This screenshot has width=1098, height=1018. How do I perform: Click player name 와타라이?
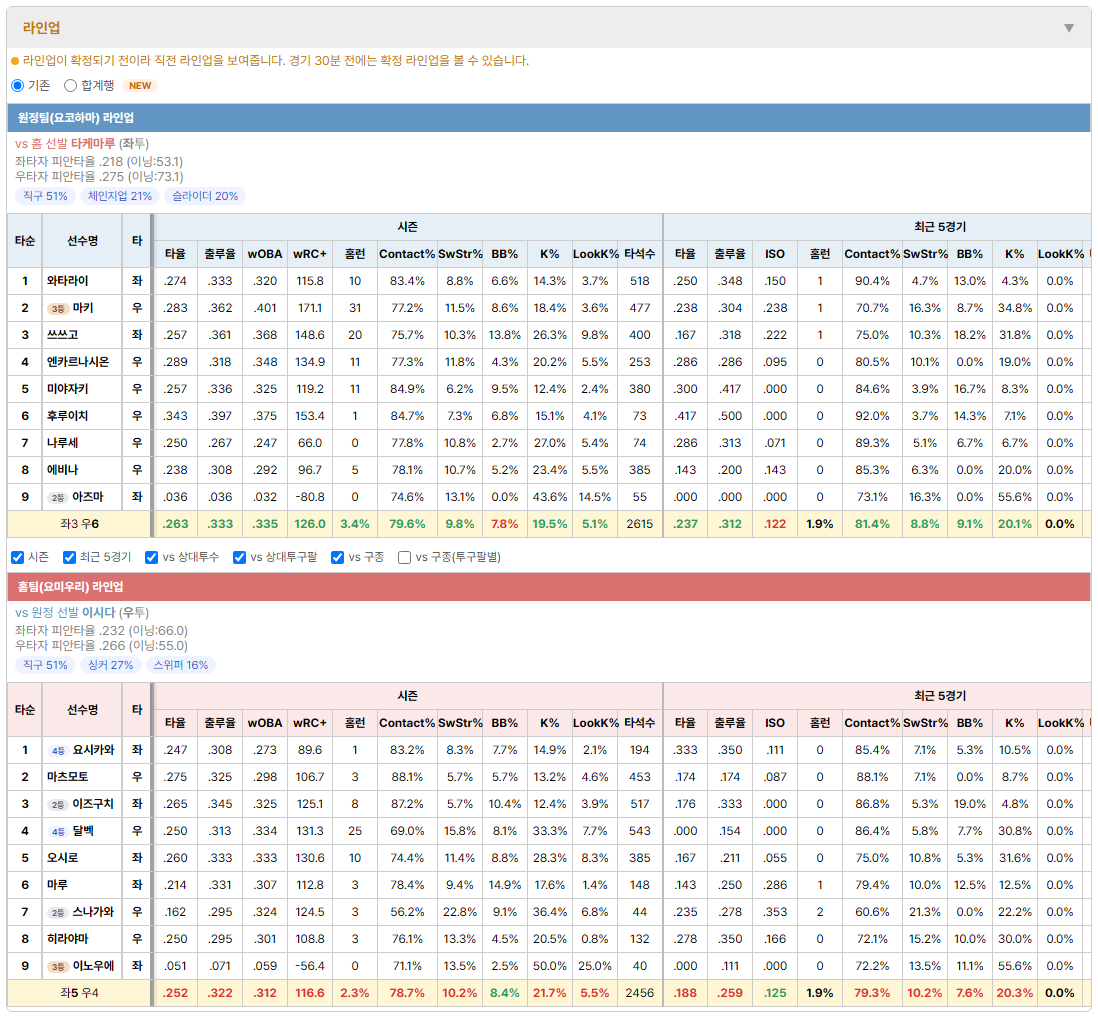68,281
